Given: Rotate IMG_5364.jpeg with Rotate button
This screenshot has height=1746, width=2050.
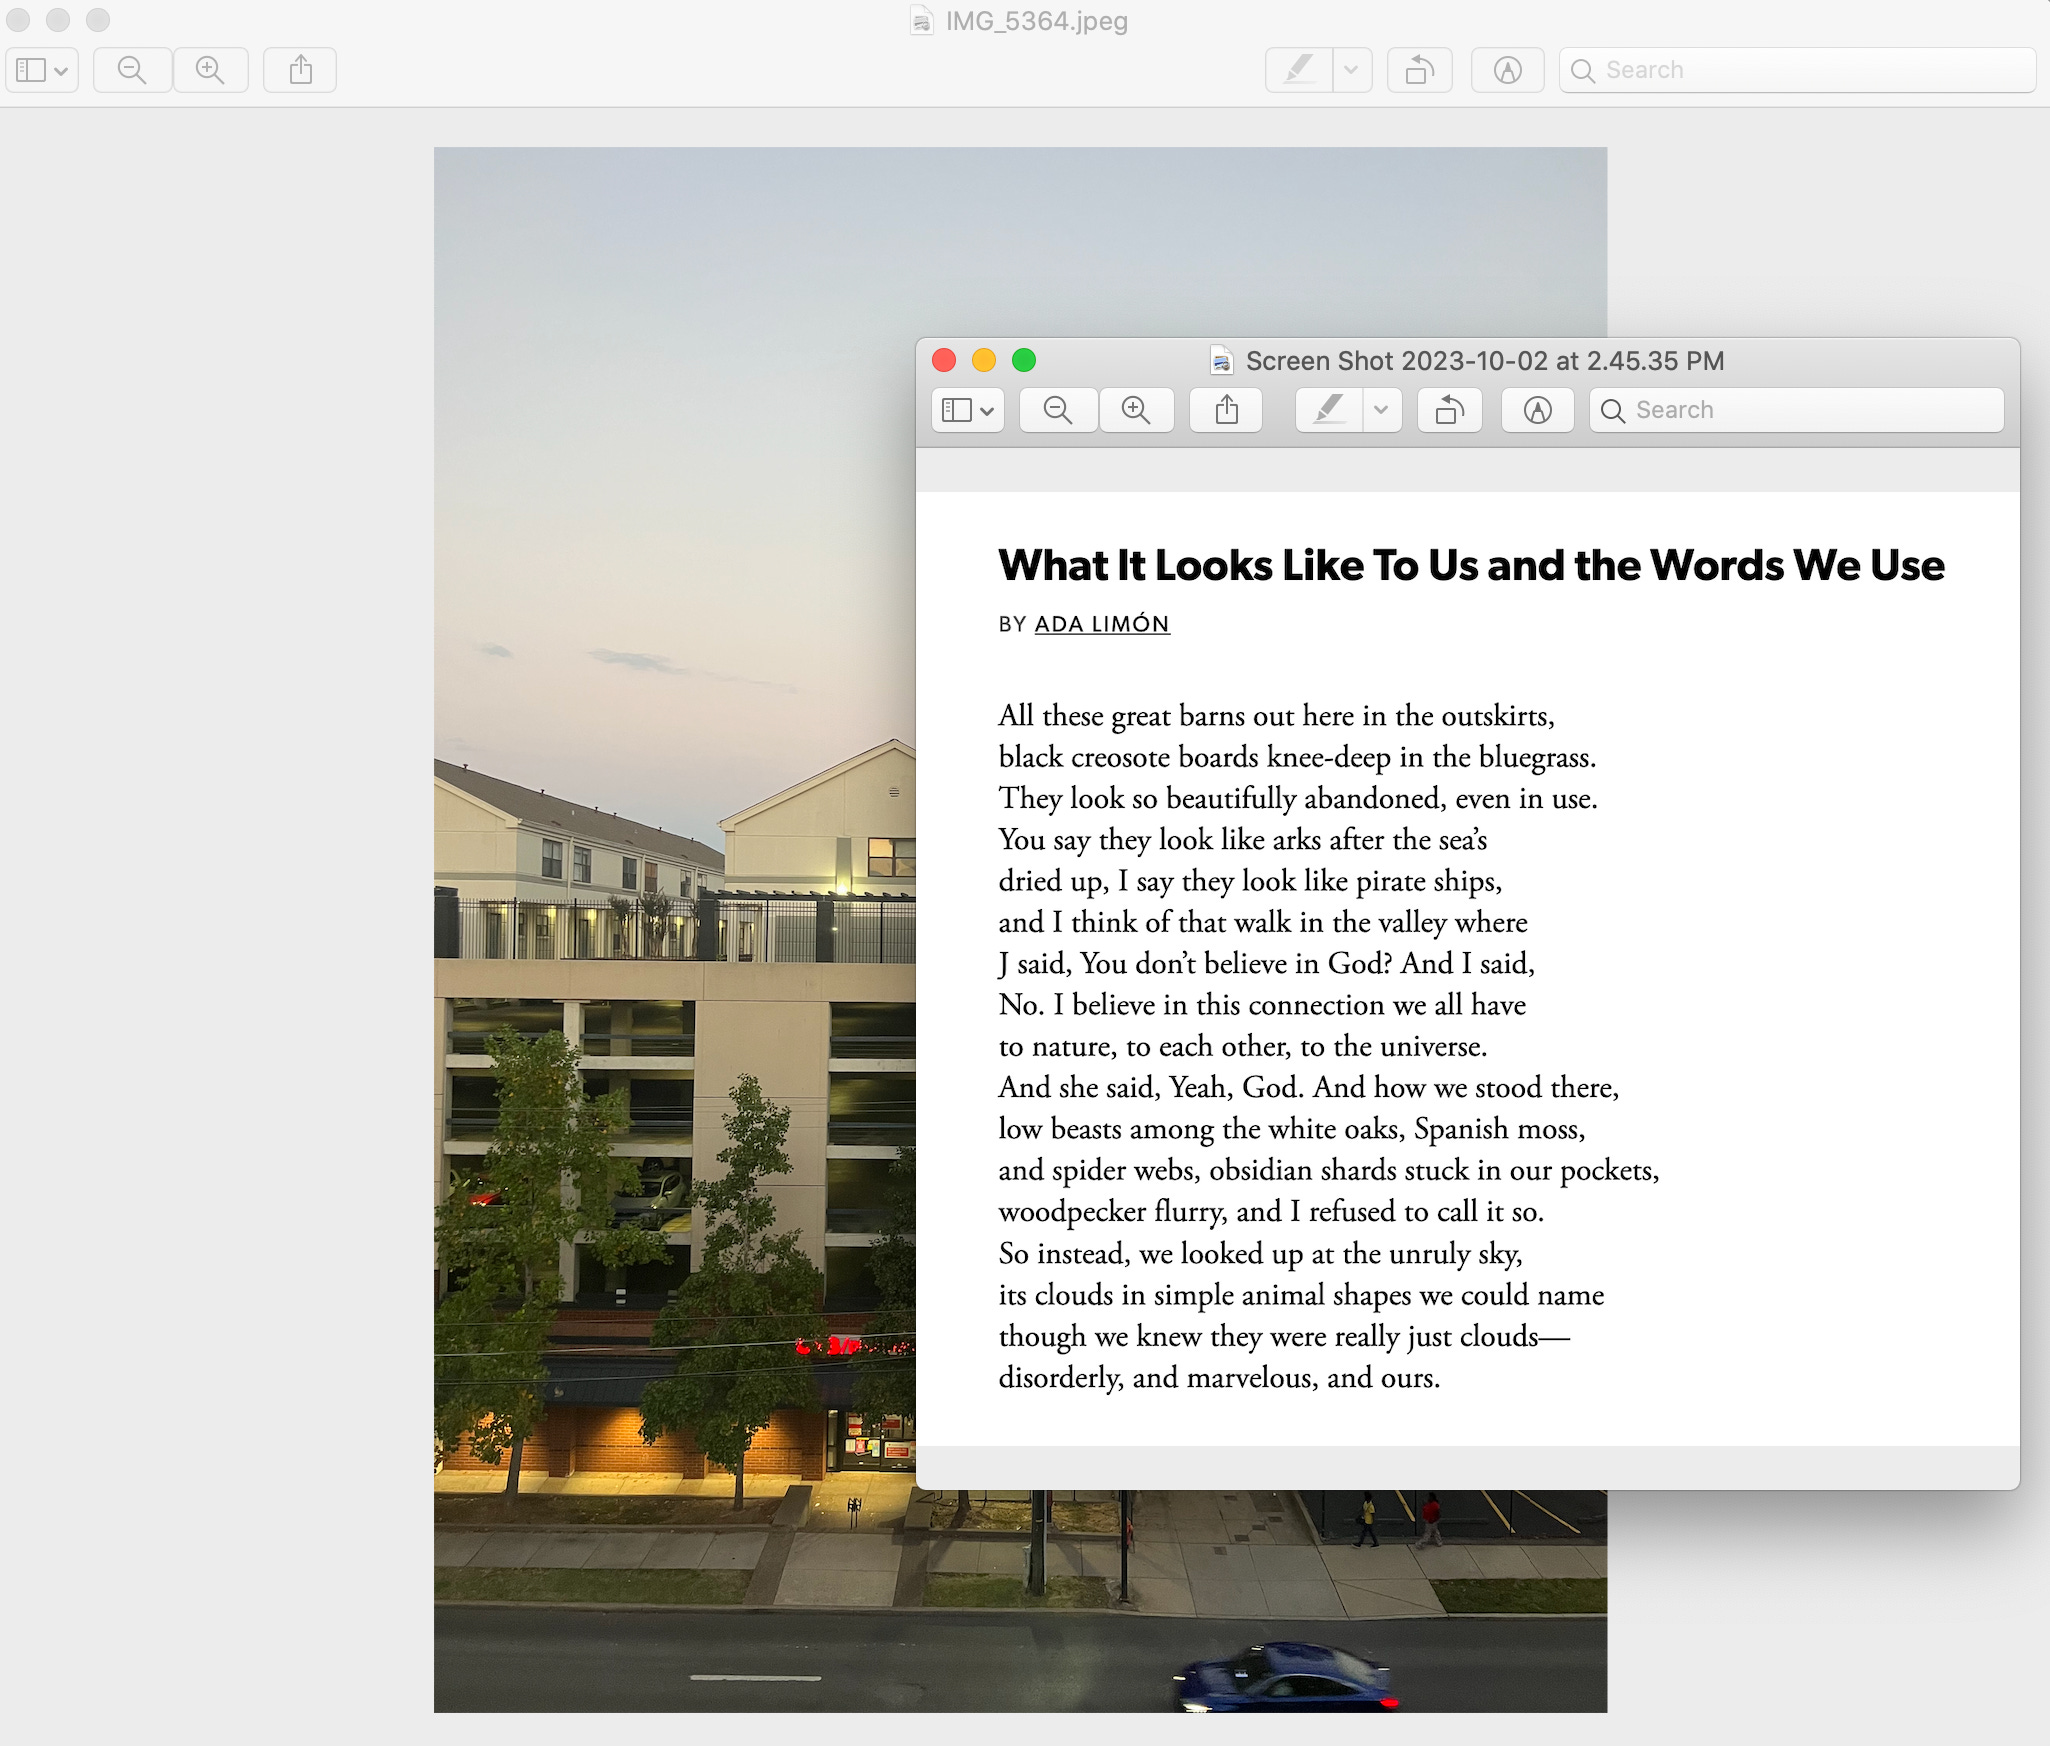Looking at the screenshot, I should pyautogui.click(x=1419, y=70).
